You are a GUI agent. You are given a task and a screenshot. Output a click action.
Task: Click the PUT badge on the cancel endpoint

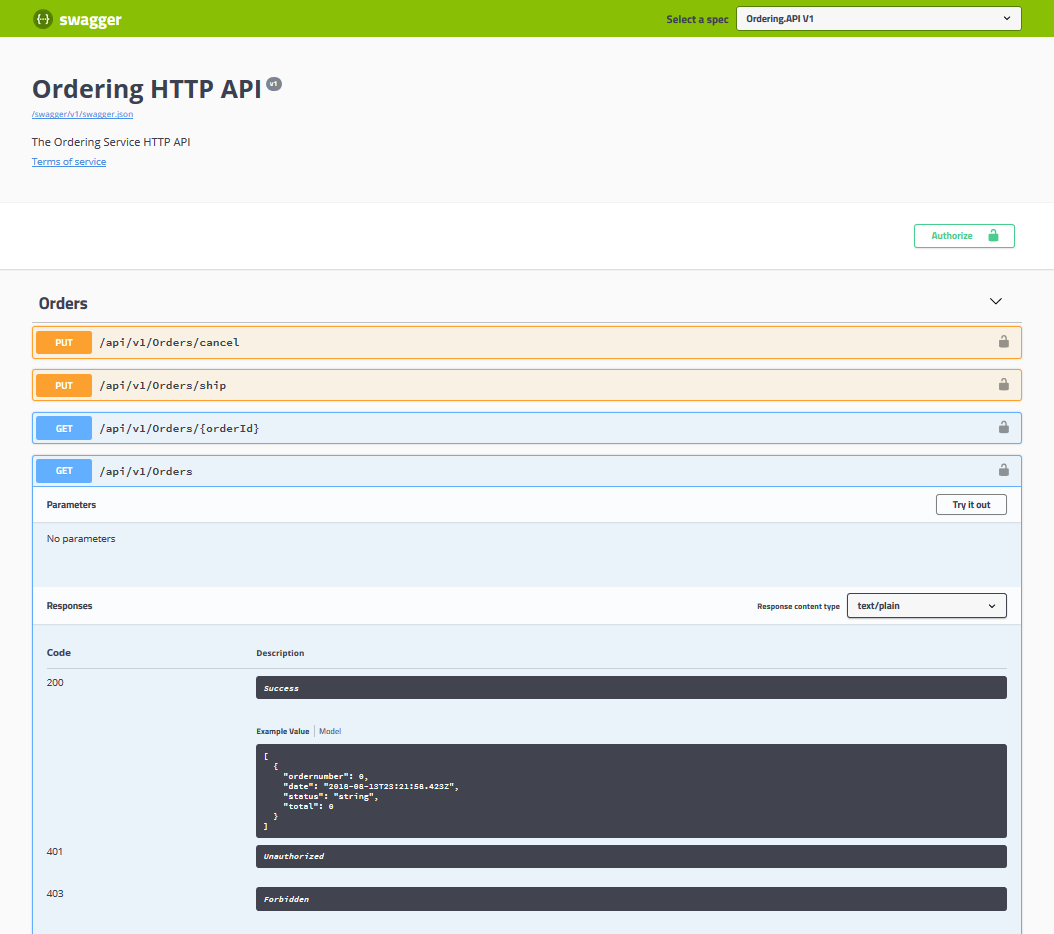coord(63,341)
